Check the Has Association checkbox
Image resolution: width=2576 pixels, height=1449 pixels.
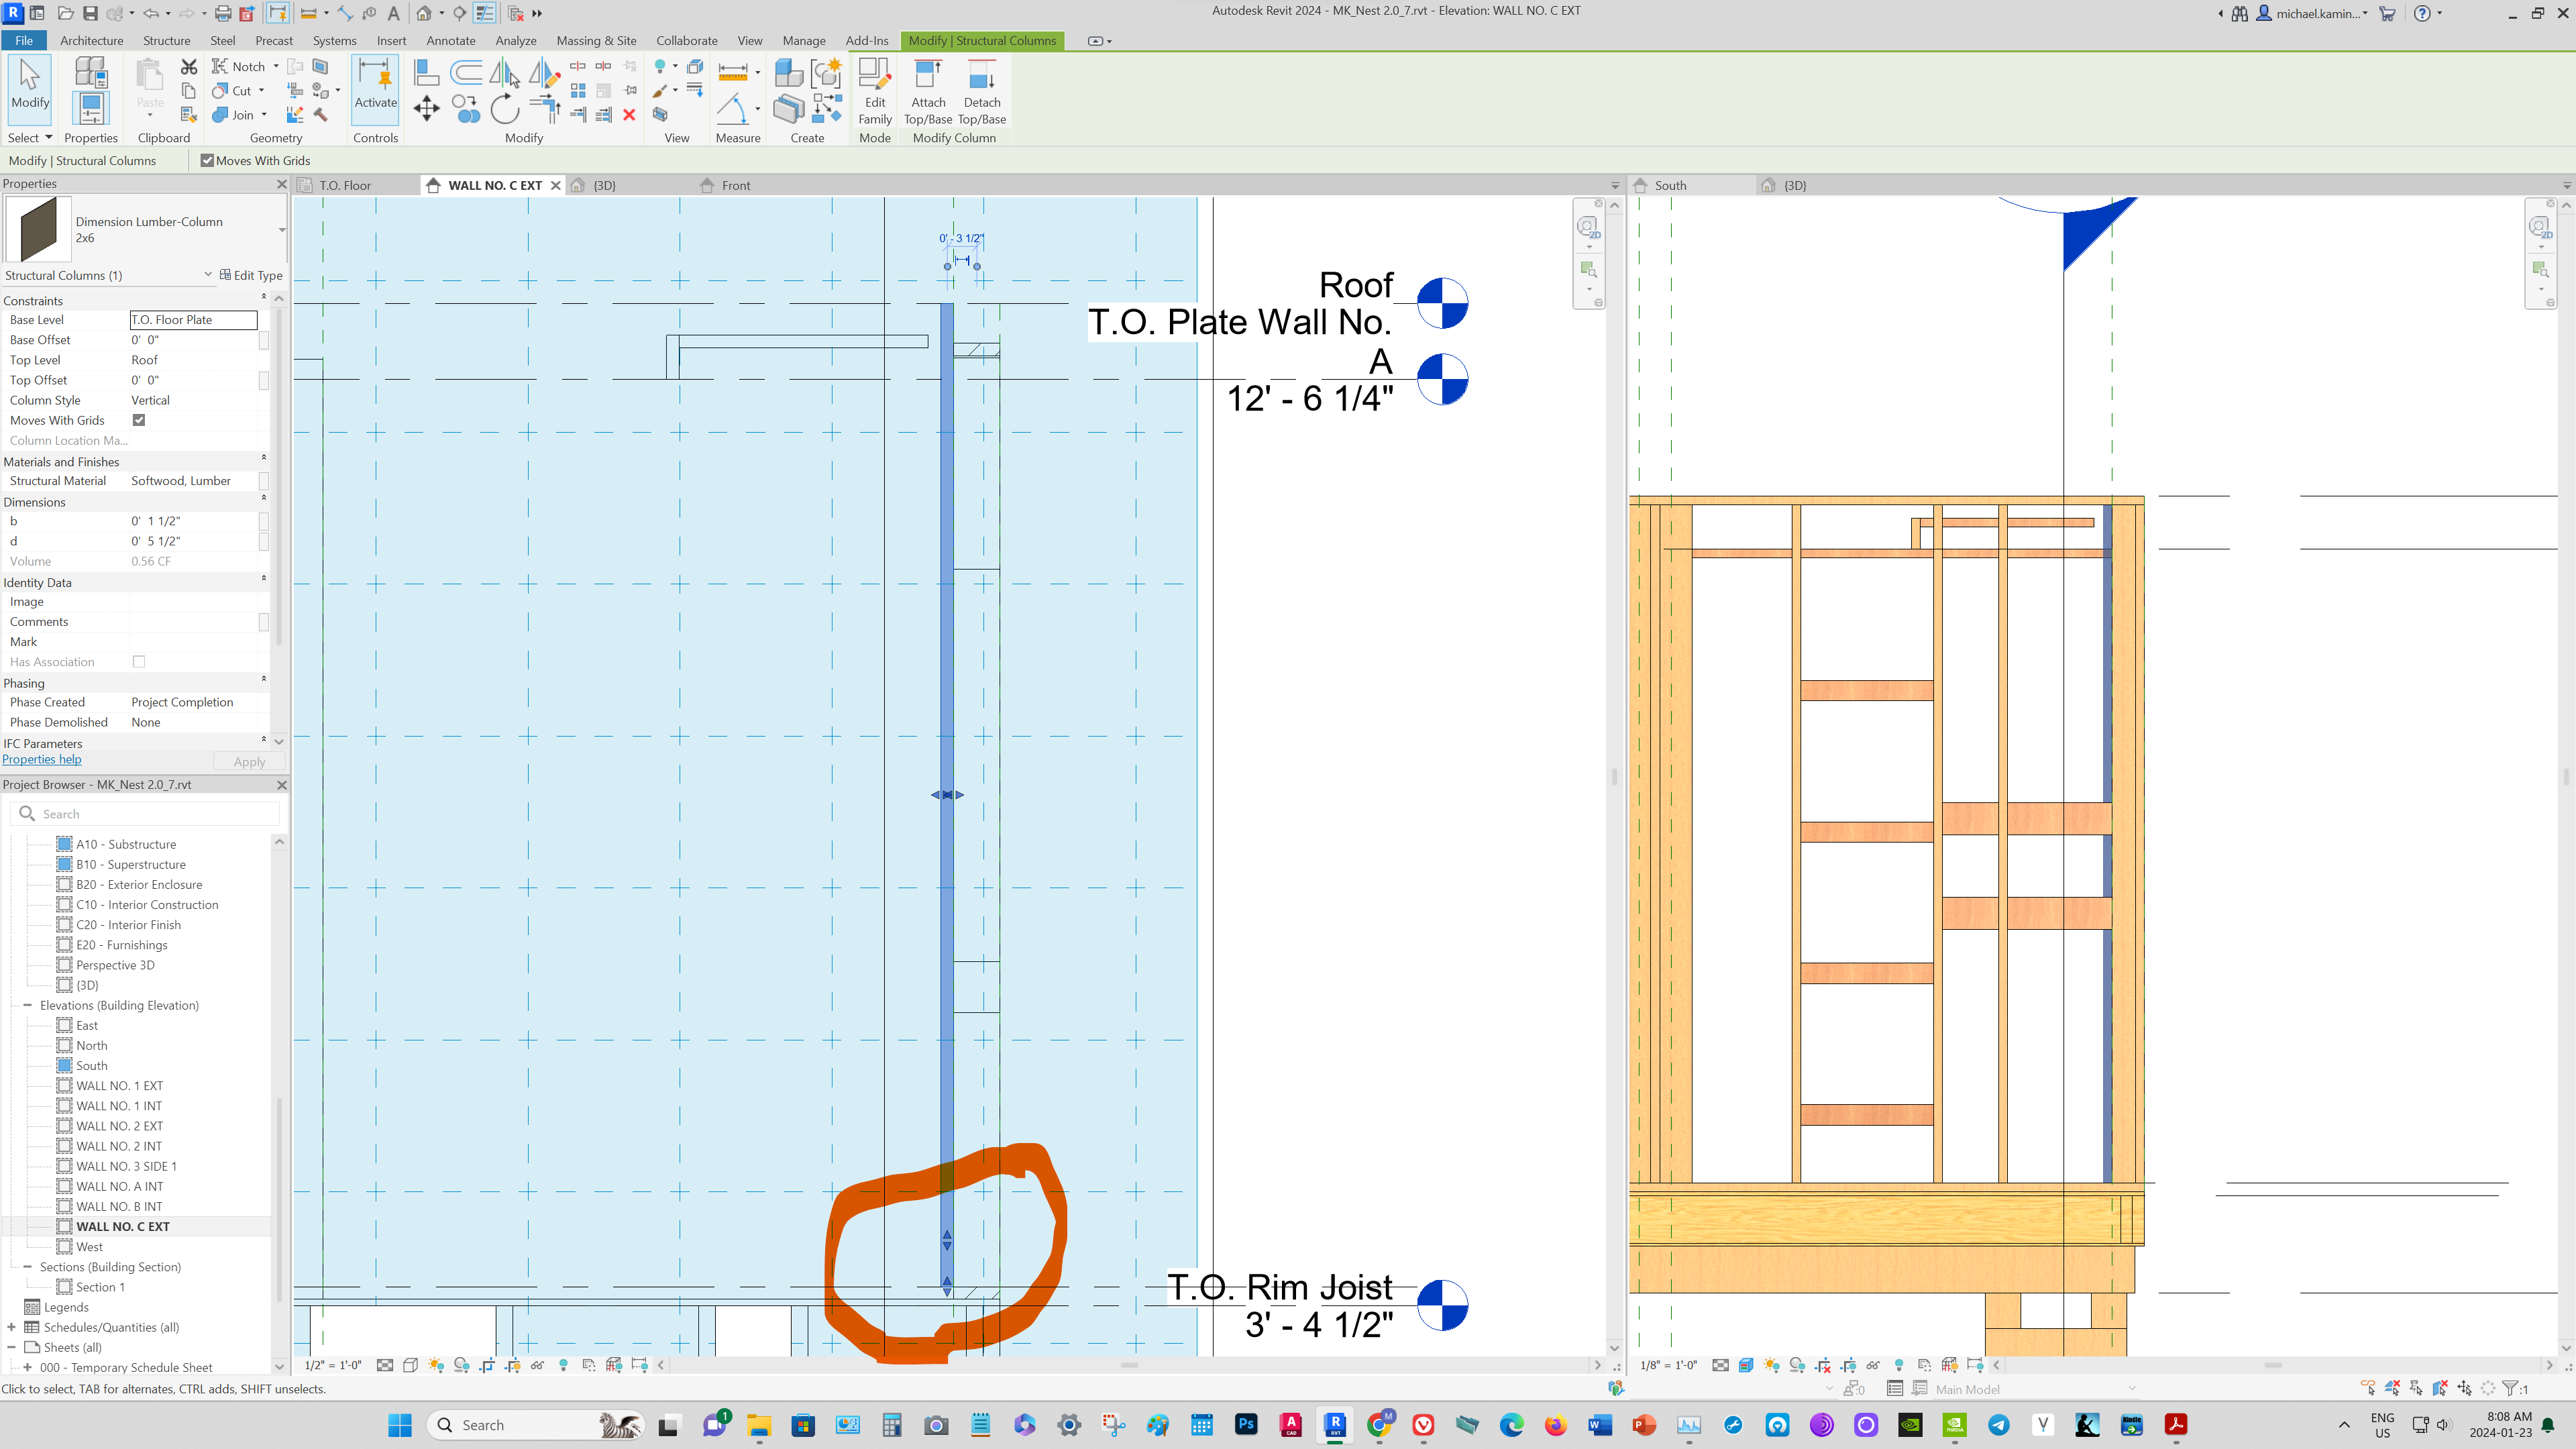pos(139,661)
